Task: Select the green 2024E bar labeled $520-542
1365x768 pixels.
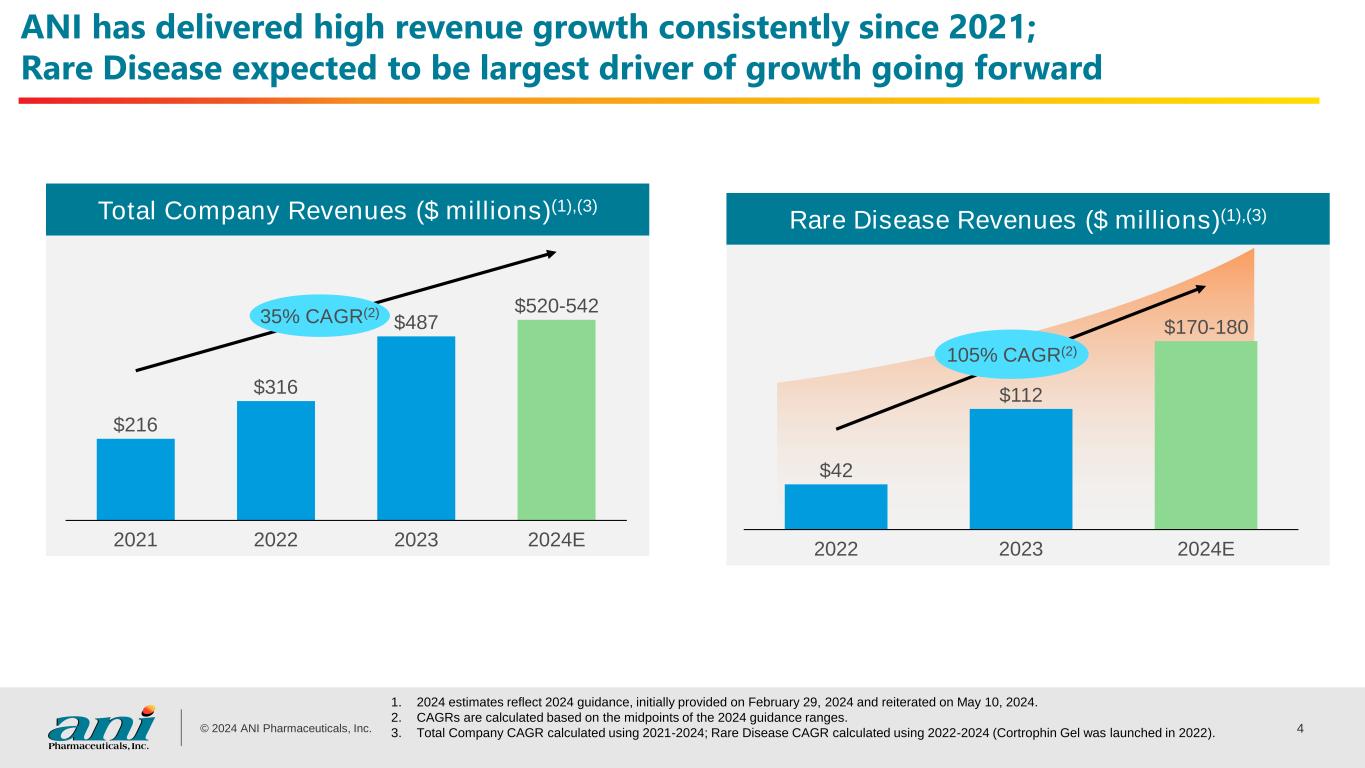Action: click(x=556, y=420)
